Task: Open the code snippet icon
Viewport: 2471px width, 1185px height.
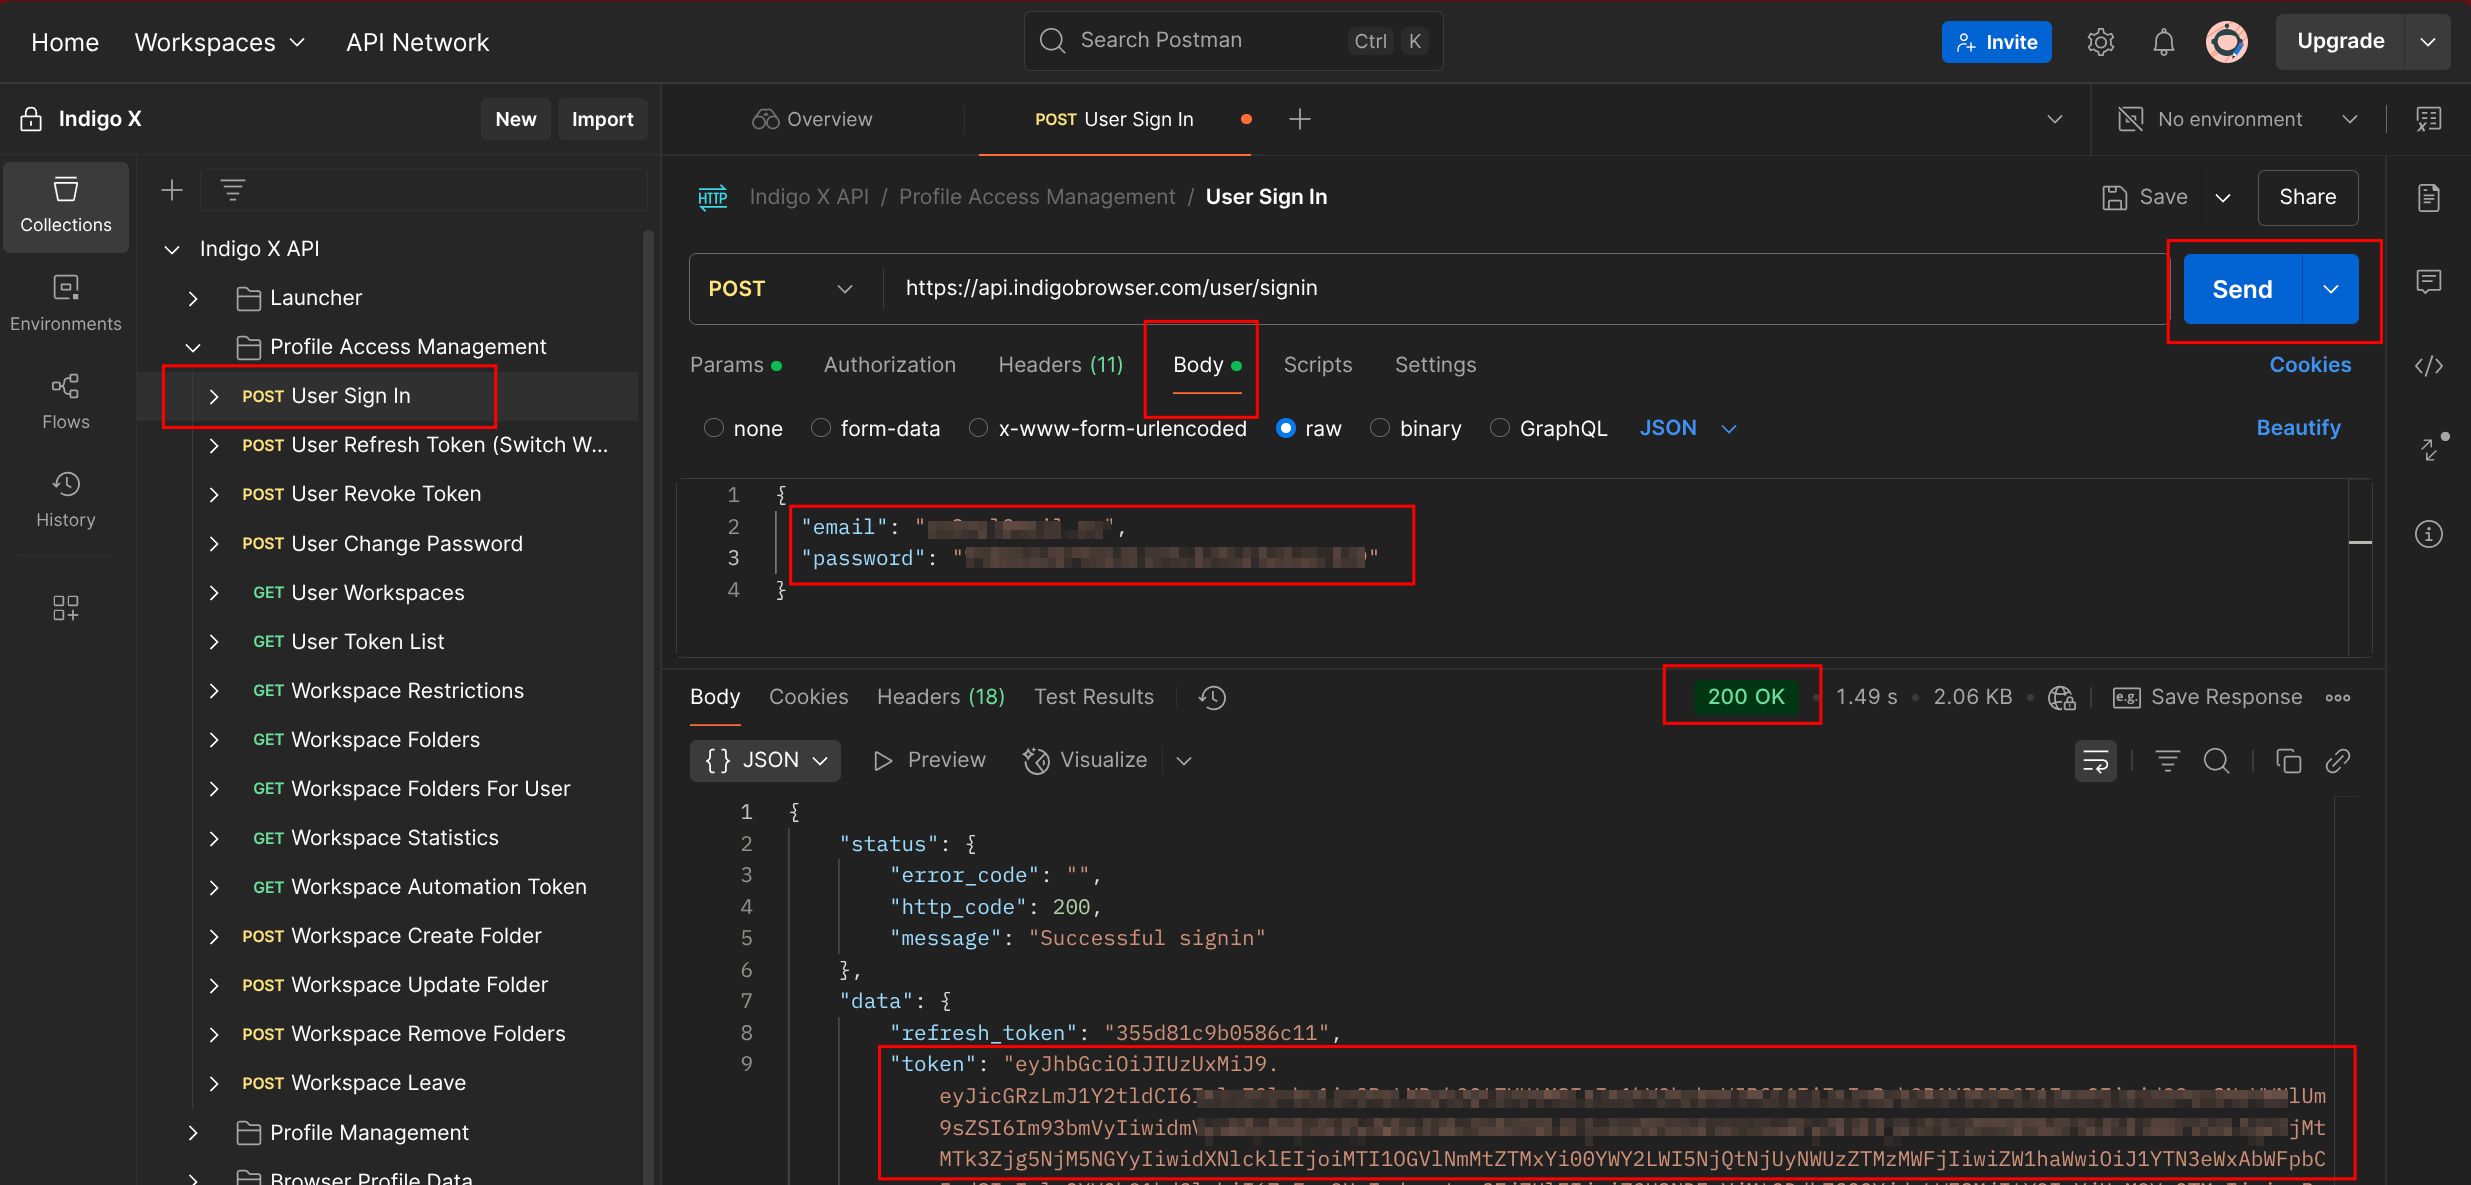Action: point(2429,366)
